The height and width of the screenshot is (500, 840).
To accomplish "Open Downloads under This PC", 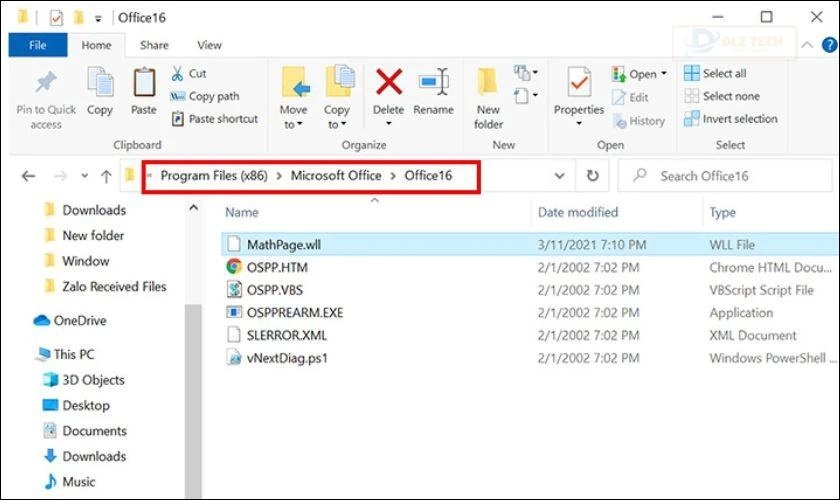I will [85, 457].
